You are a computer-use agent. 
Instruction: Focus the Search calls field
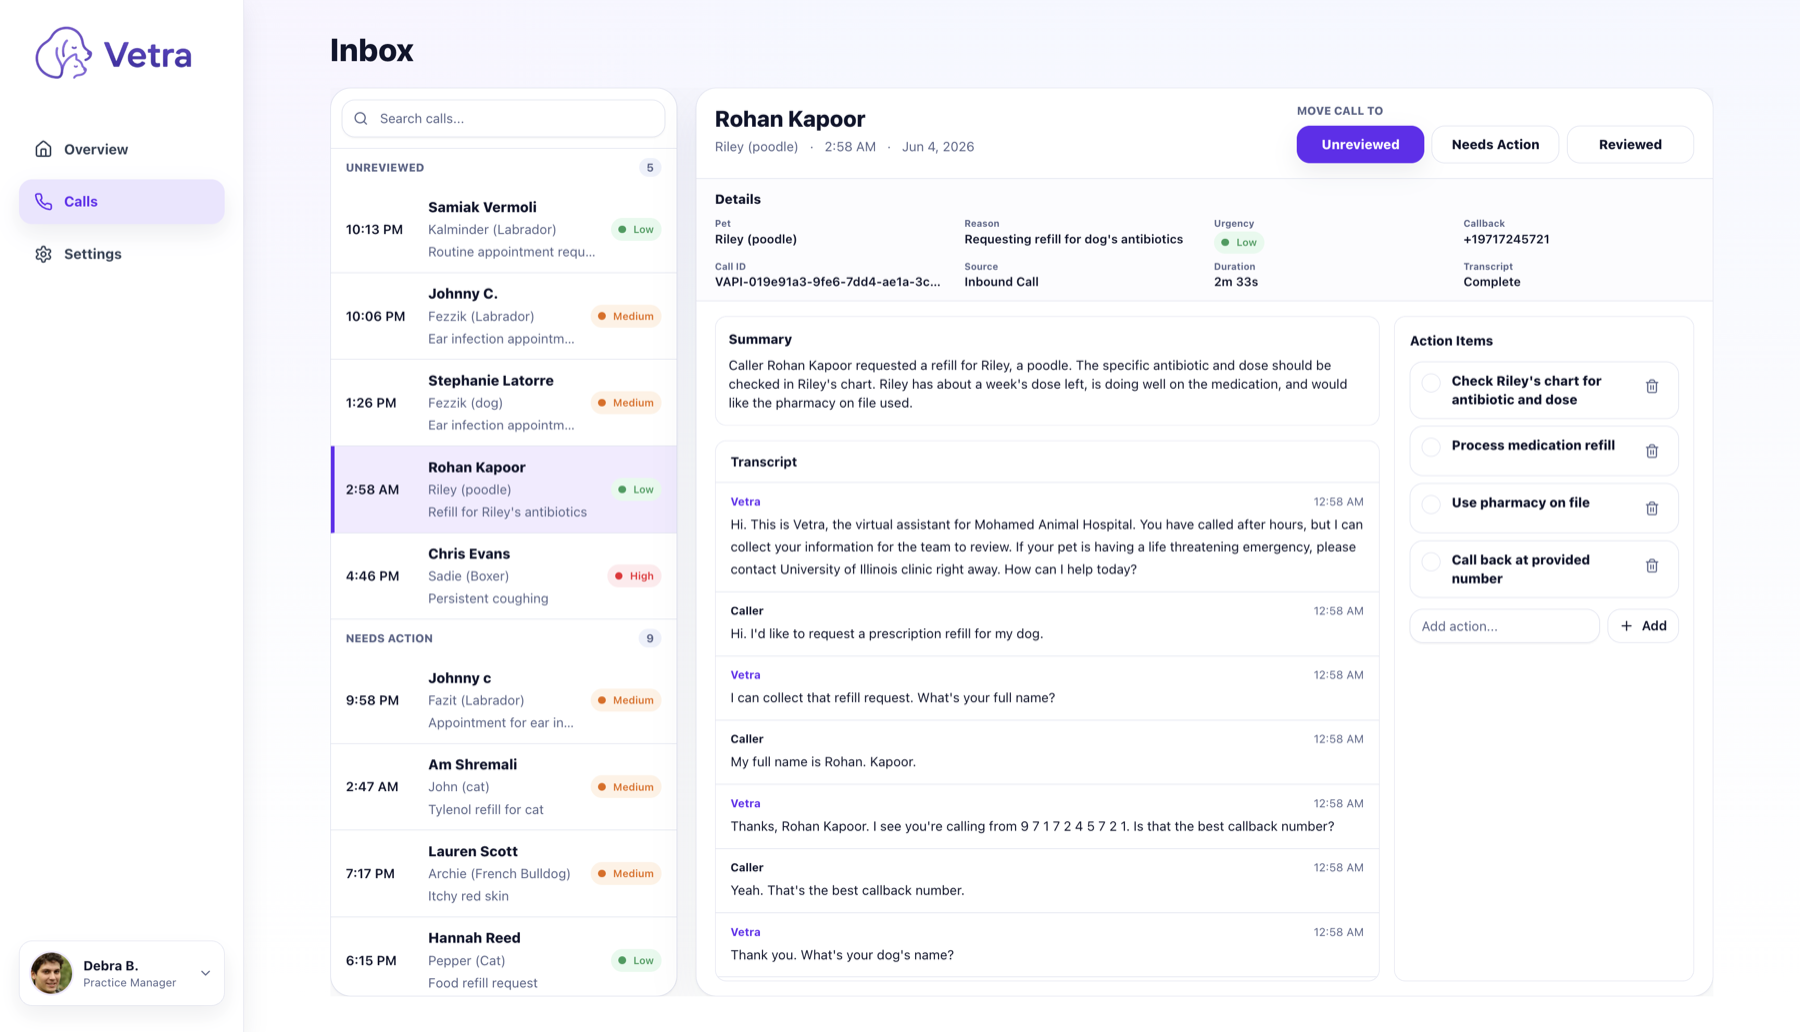point(503,118)
